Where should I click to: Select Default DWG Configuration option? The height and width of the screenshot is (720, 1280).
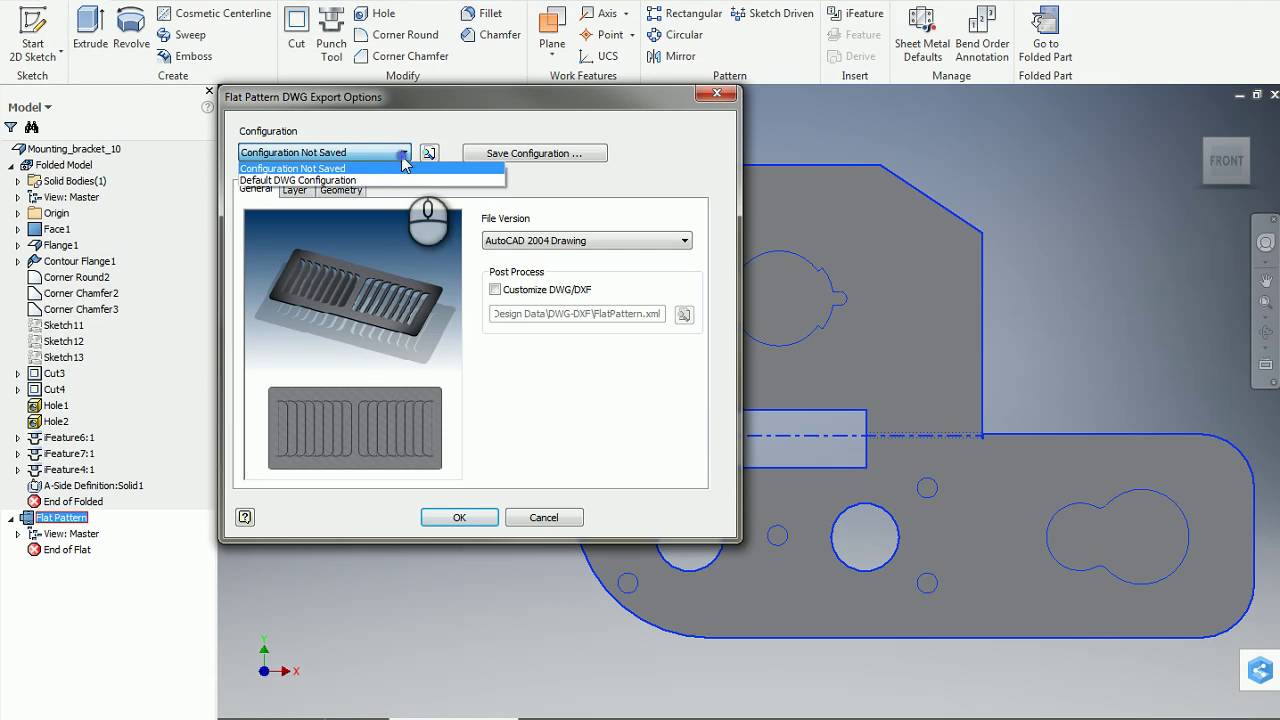(372, 180)
